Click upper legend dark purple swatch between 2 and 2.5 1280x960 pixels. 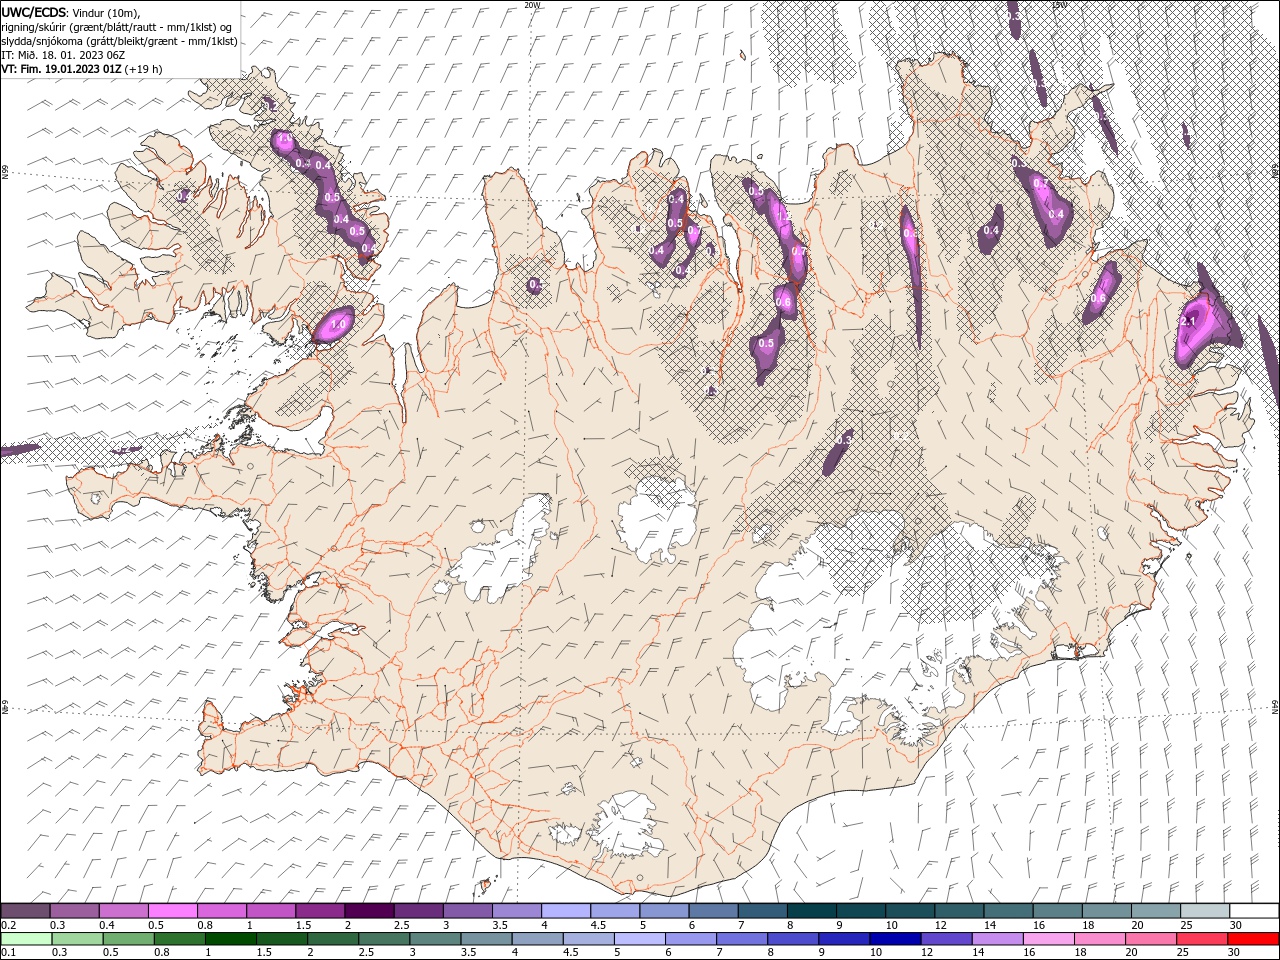(x=368, y=910)
